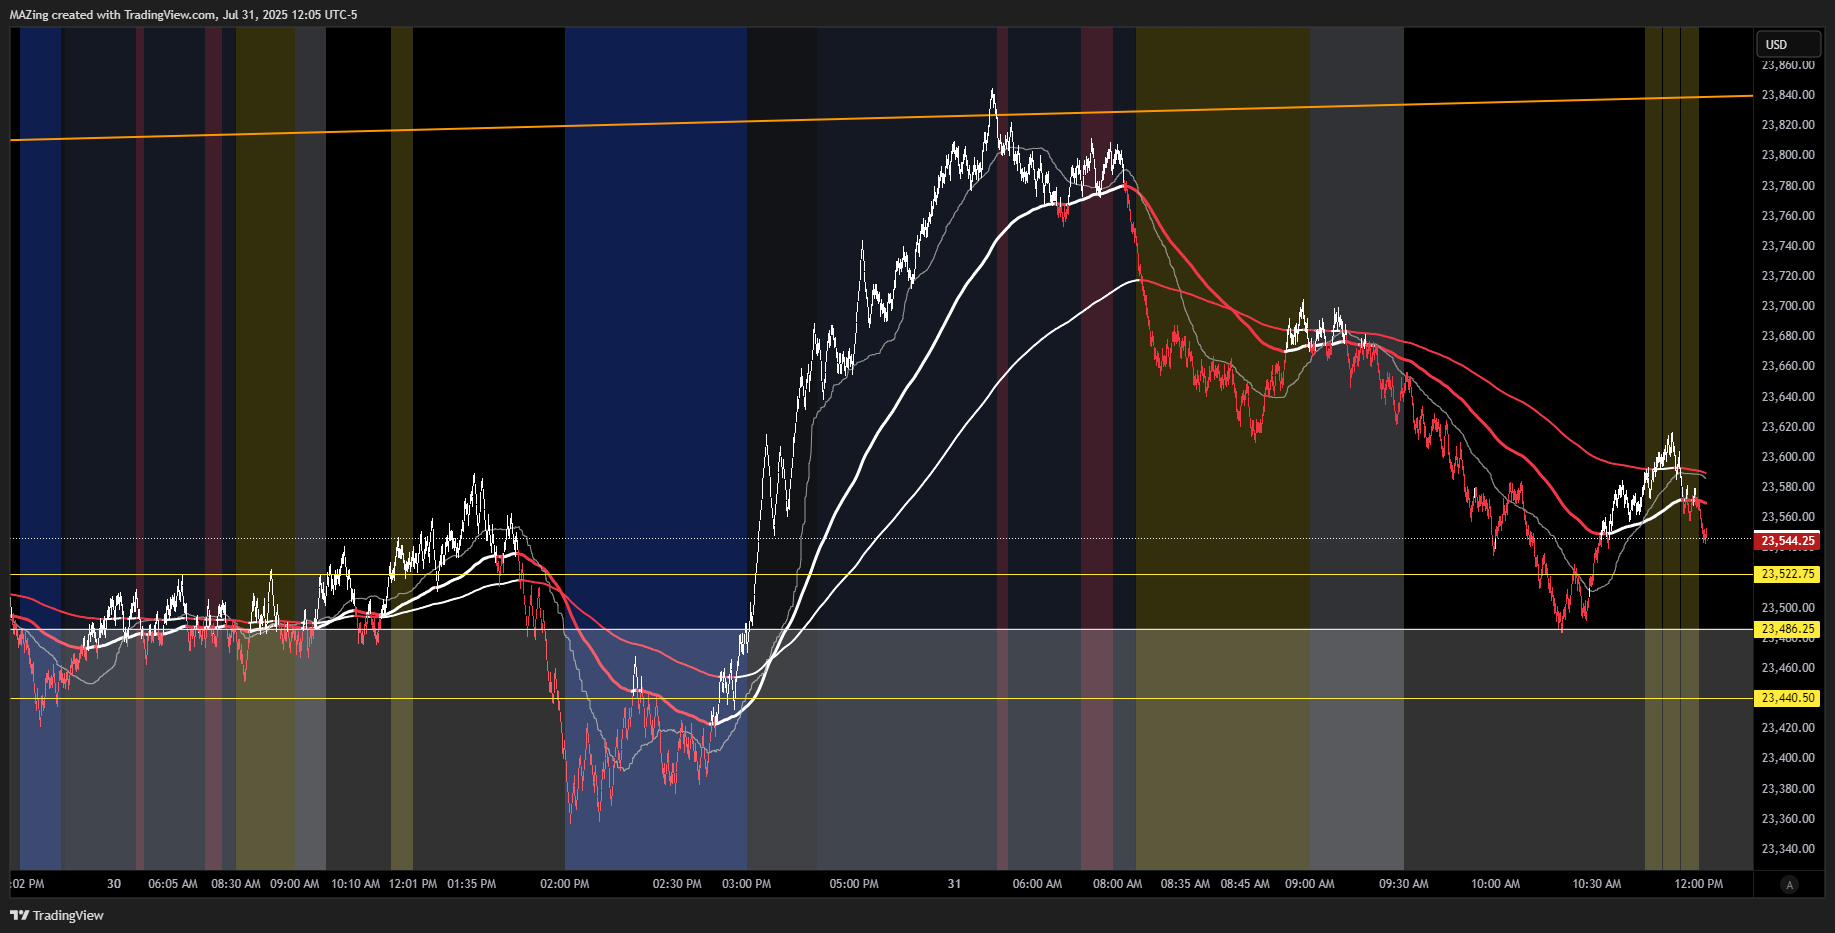Toggle auto-scale with the A button
This screenshot has width=1835, height=933.
coord(1789,884)
